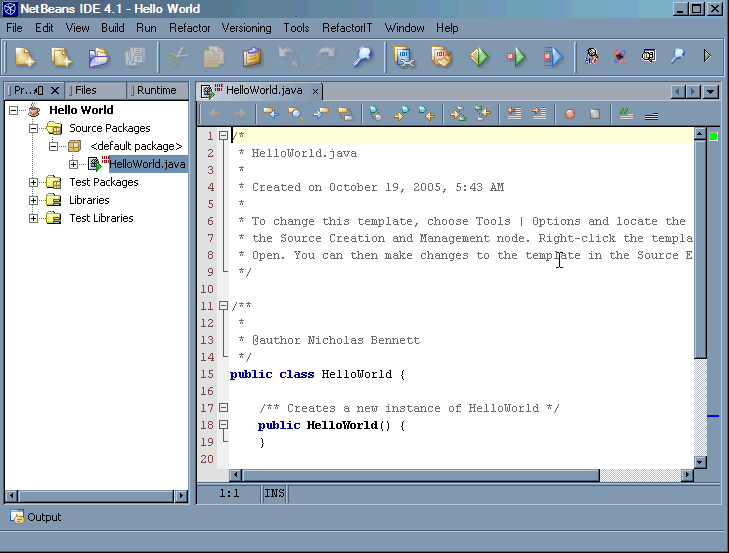
Task: Click the Attach Debugger icon
Action: (x=553, y=57)
